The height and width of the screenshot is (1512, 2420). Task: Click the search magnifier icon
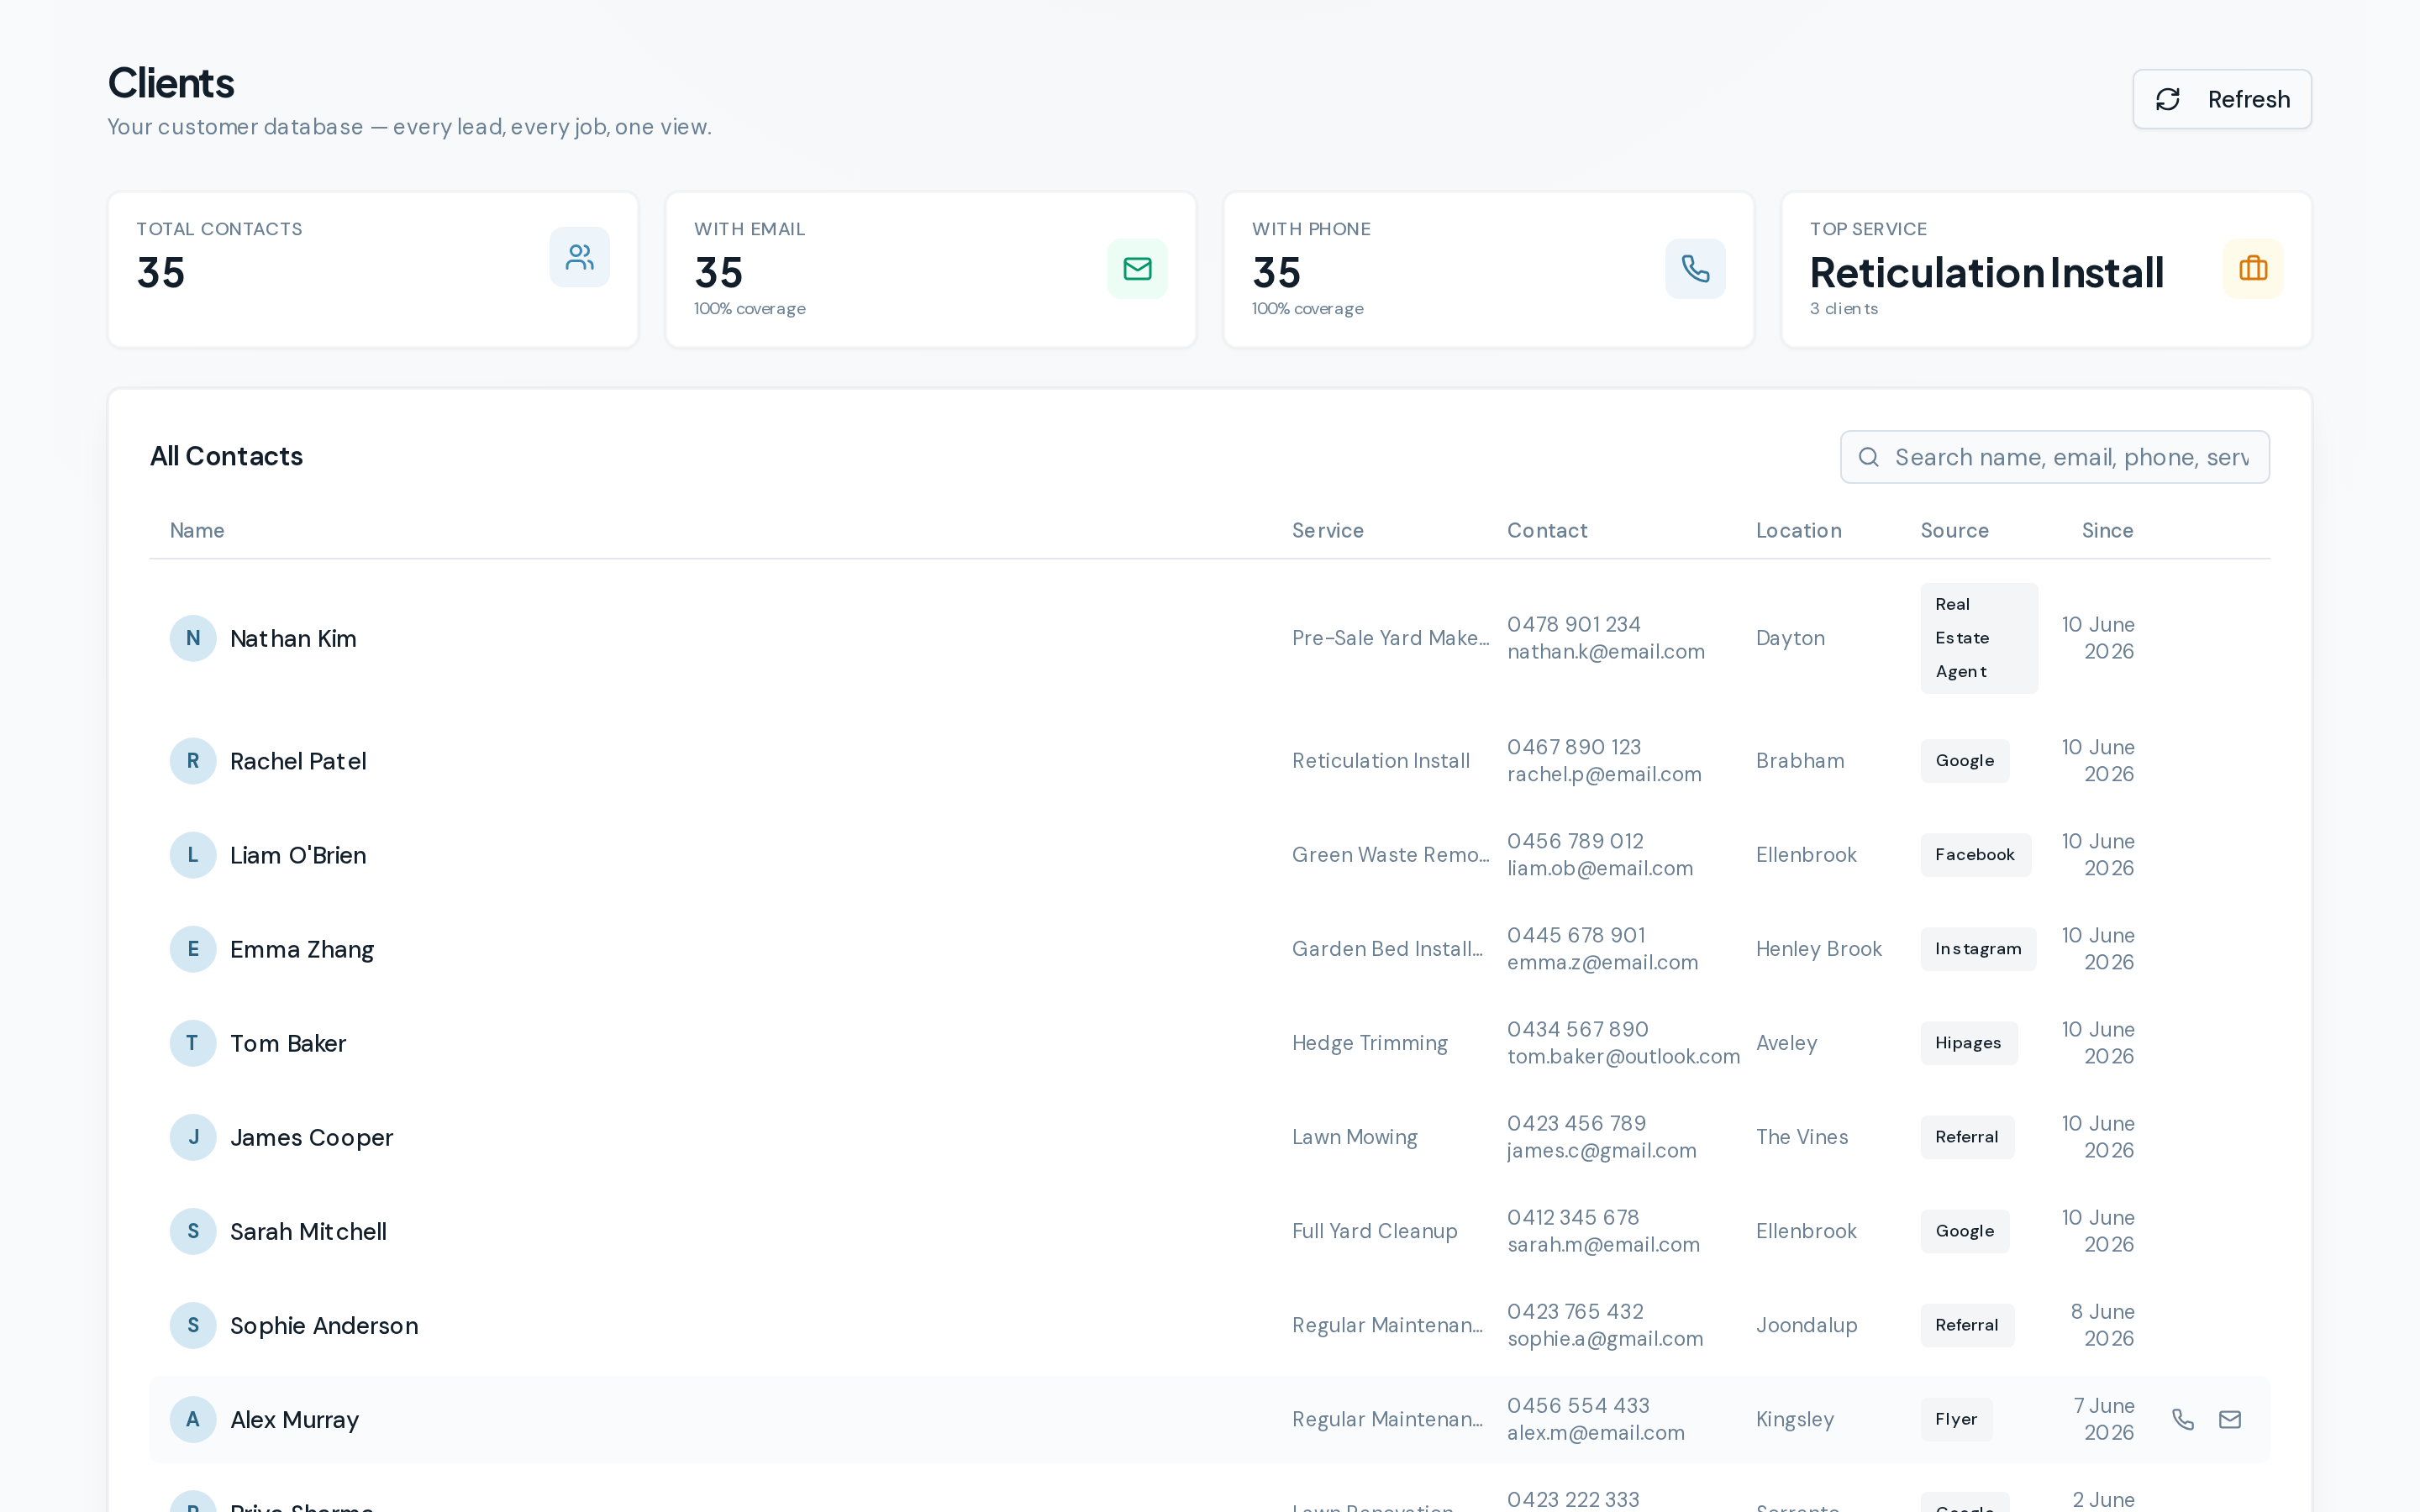(1868, 457)
